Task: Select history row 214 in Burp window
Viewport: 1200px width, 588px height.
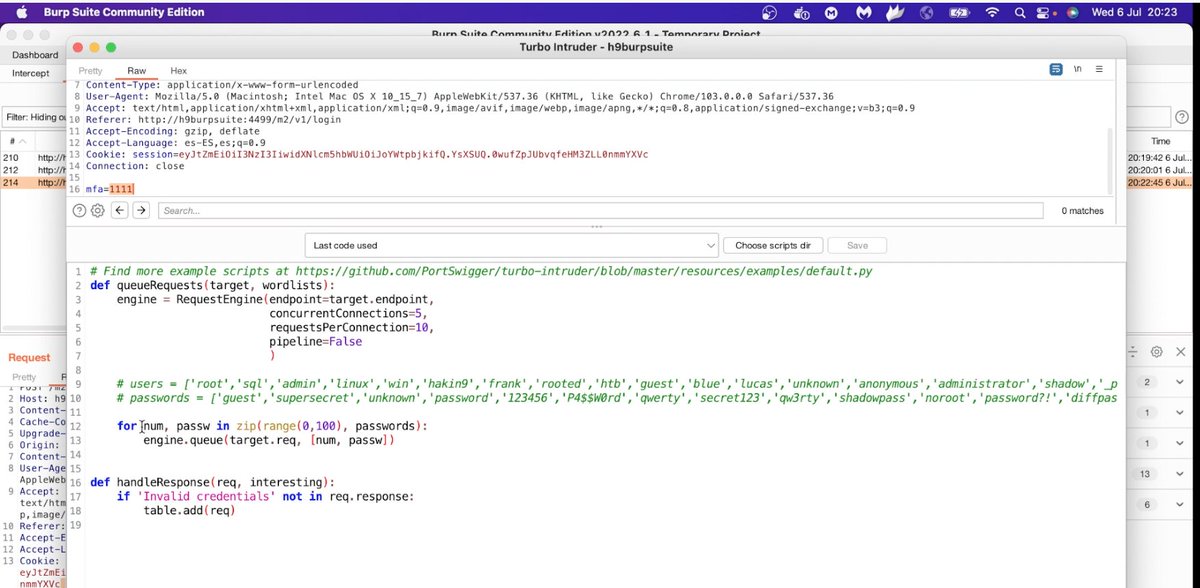Action: (x=33, y=183)
